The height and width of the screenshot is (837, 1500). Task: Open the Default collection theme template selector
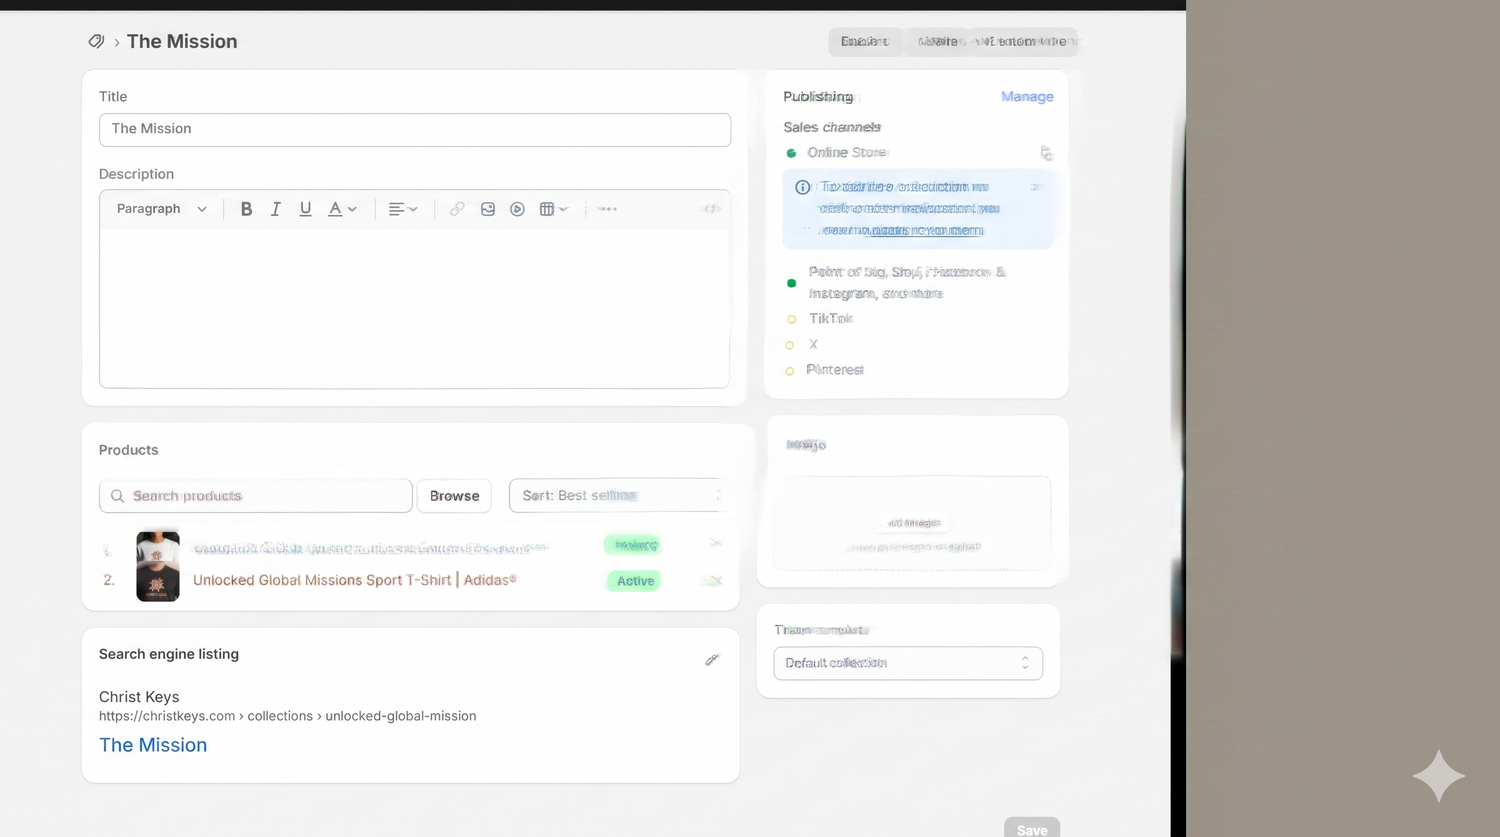point(908,663)
